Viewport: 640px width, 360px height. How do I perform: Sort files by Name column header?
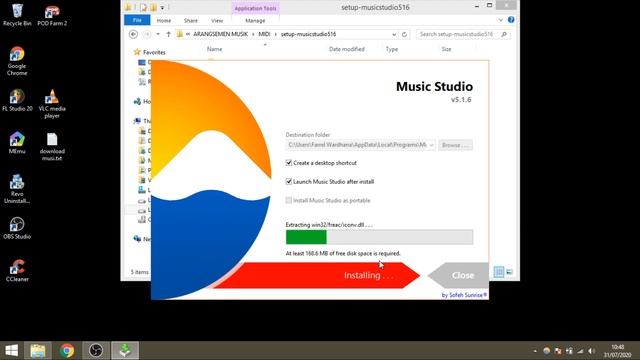click(x=214, y=49)
